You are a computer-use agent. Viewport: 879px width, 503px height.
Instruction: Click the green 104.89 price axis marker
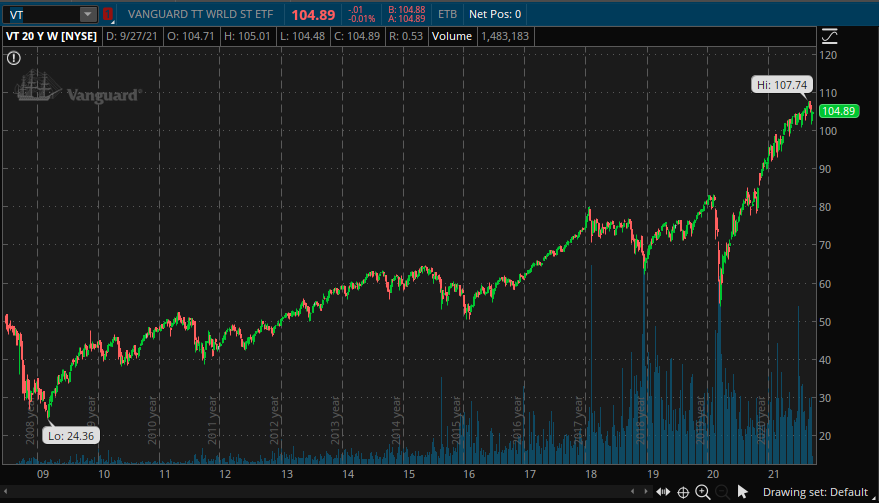coord(839,111)
